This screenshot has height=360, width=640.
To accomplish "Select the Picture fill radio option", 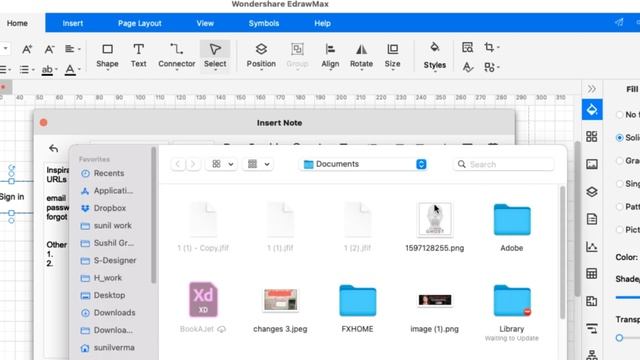I will click(x=620, y=229).
